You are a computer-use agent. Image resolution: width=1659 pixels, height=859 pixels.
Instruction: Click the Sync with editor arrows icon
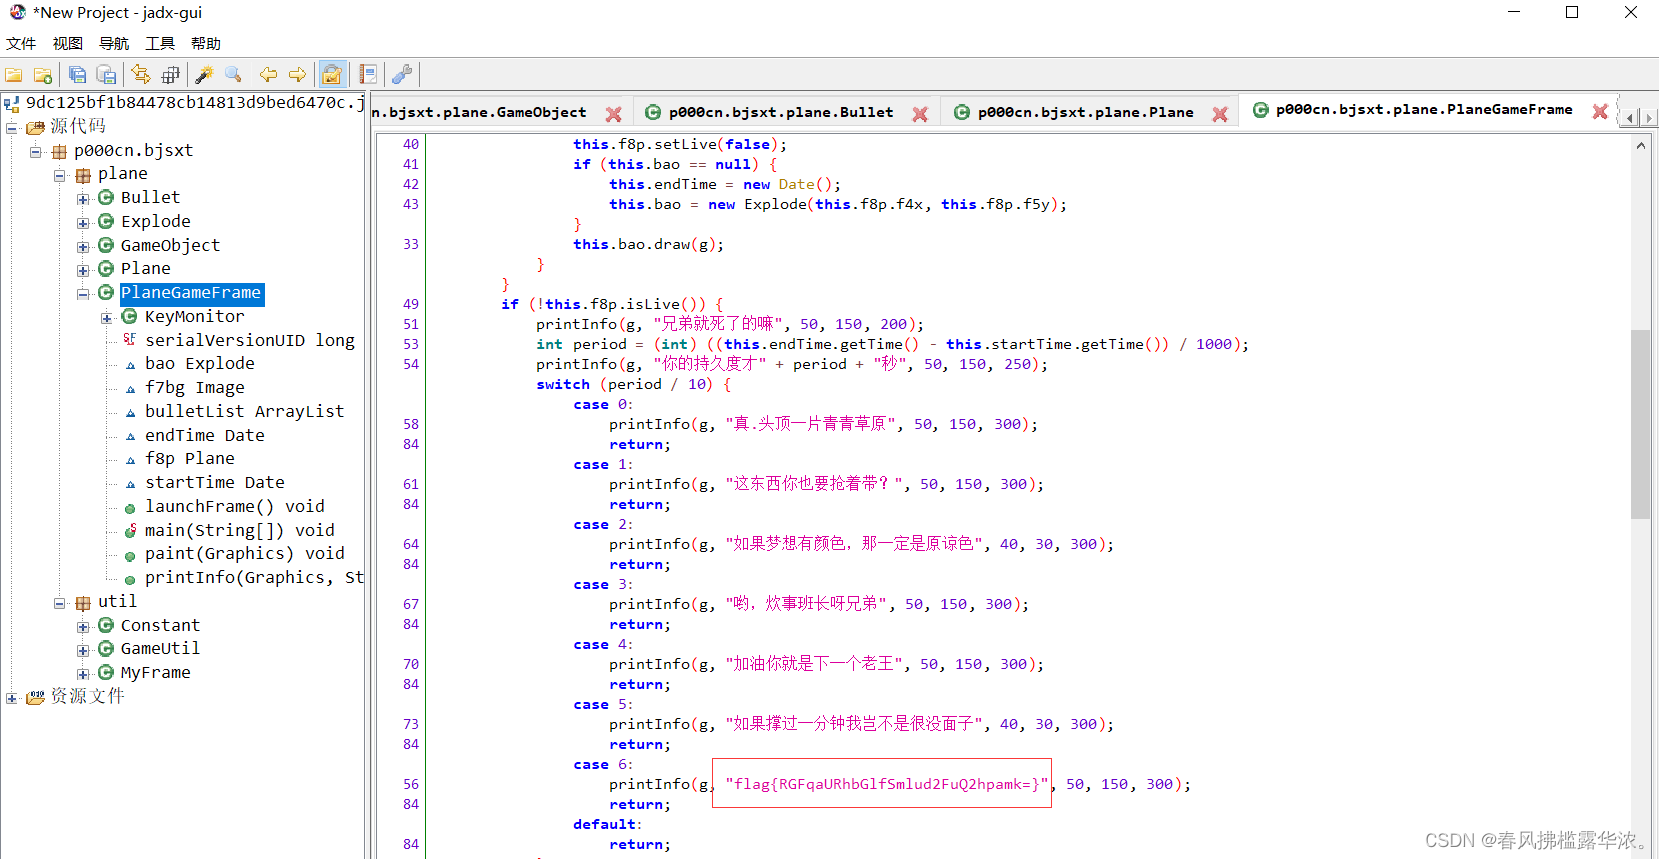coord(141,75)
